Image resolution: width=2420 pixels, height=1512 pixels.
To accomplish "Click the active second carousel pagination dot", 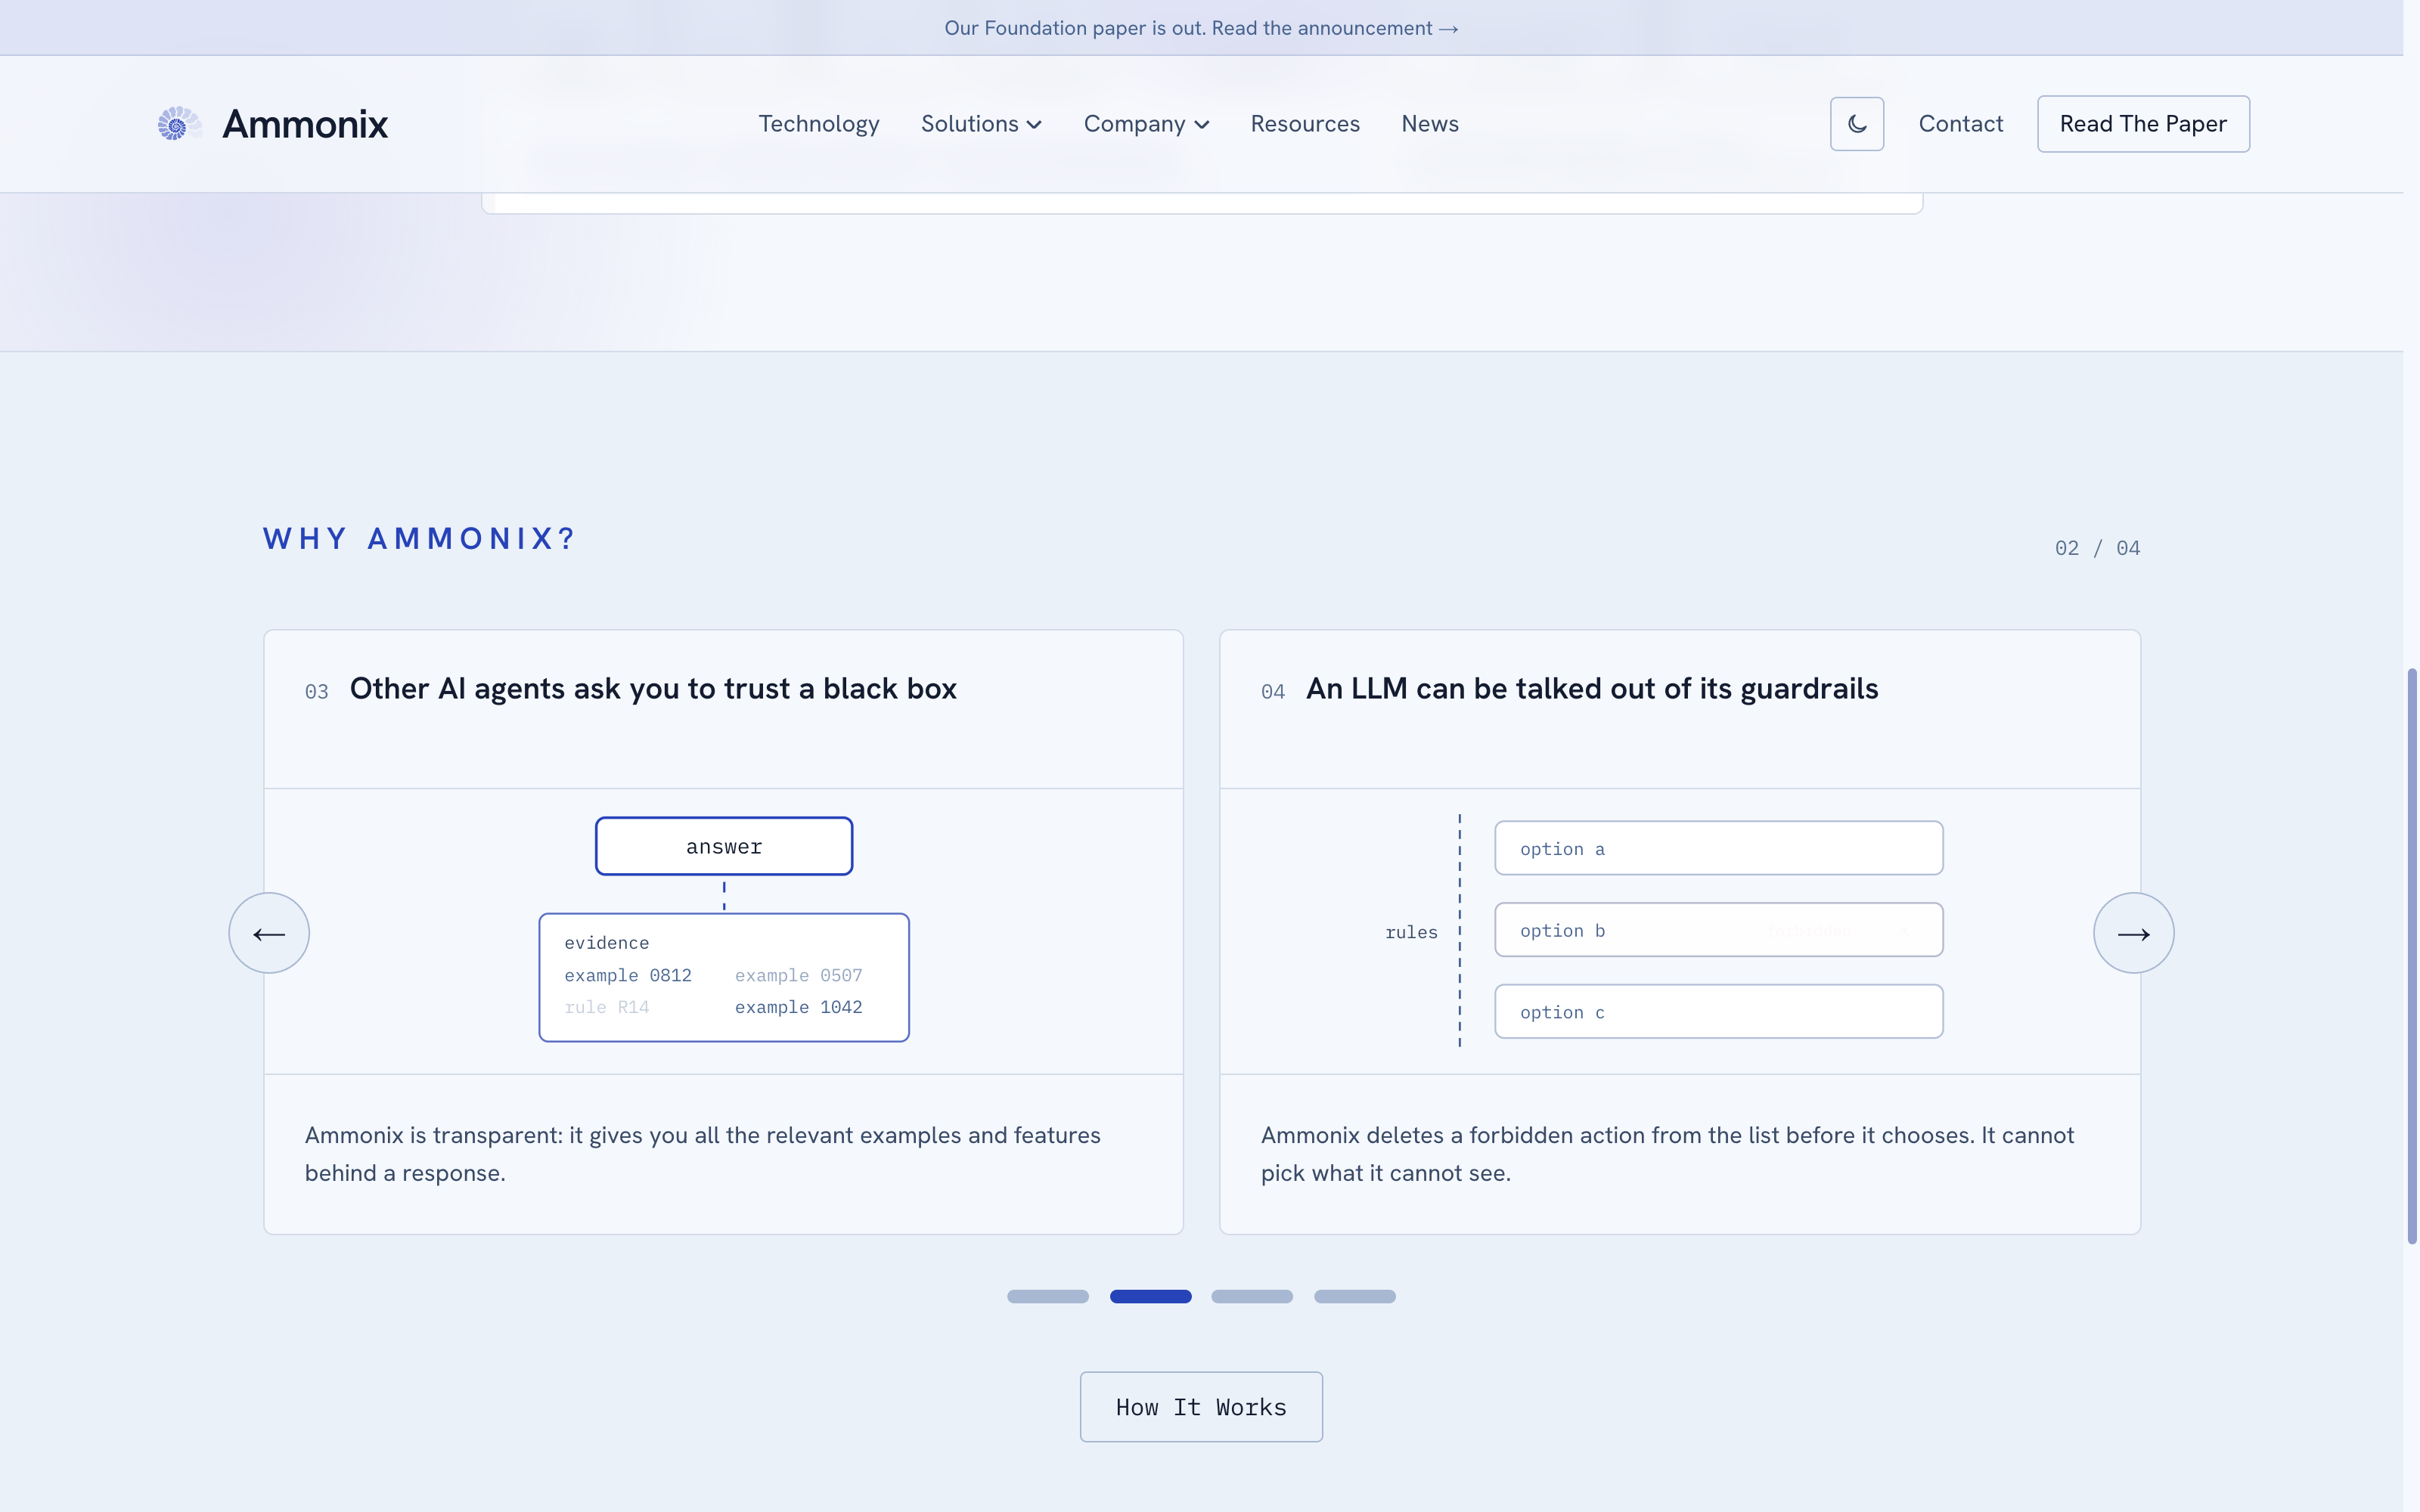I will (x=1150, y=1296).
